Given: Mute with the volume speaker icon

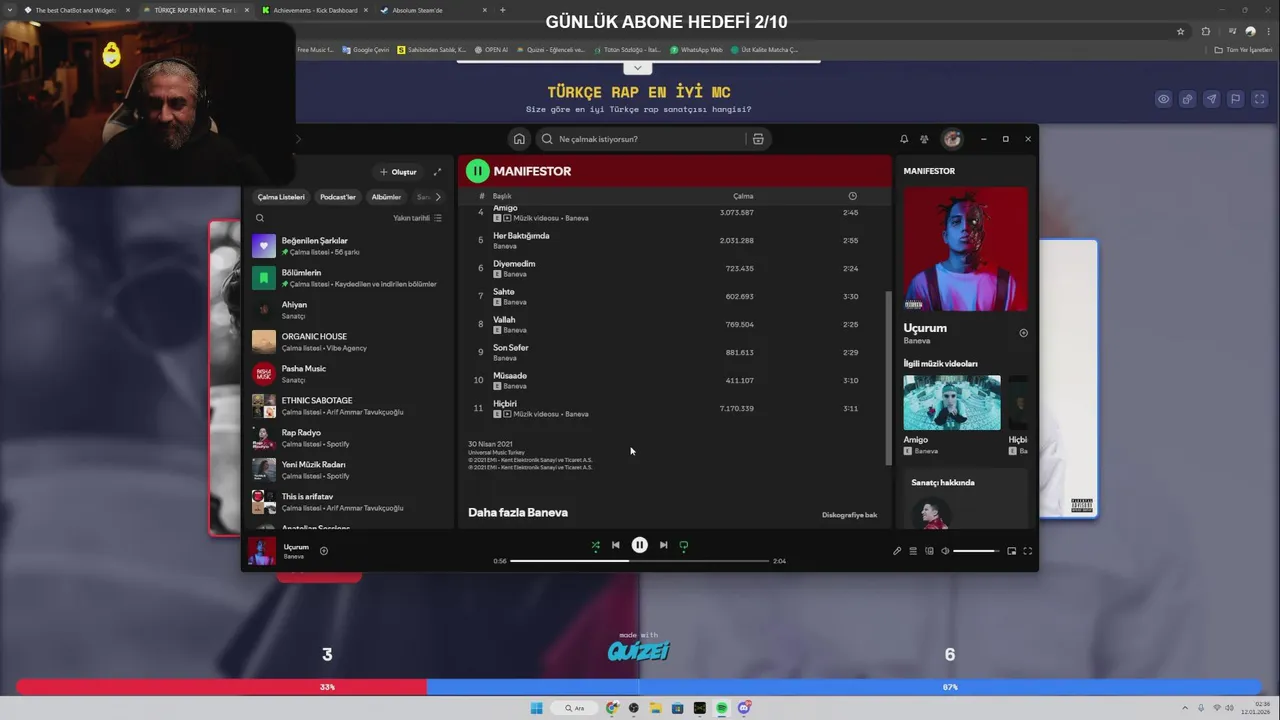Looking at the screenshot, I should 945,551.
